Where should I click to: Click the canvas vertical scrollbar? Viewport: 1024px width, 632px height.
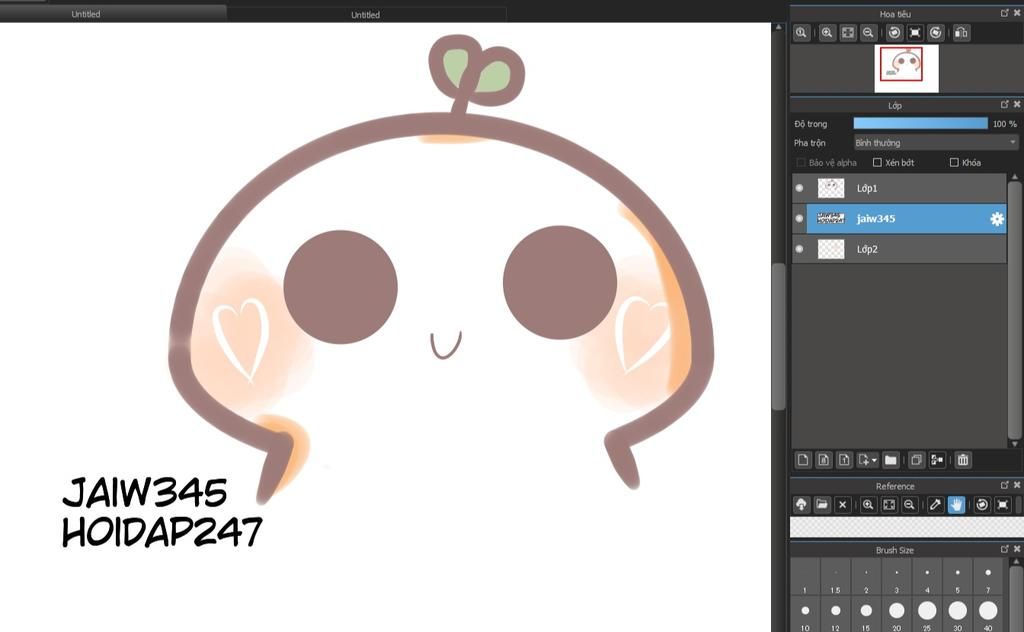pos(778,336)
